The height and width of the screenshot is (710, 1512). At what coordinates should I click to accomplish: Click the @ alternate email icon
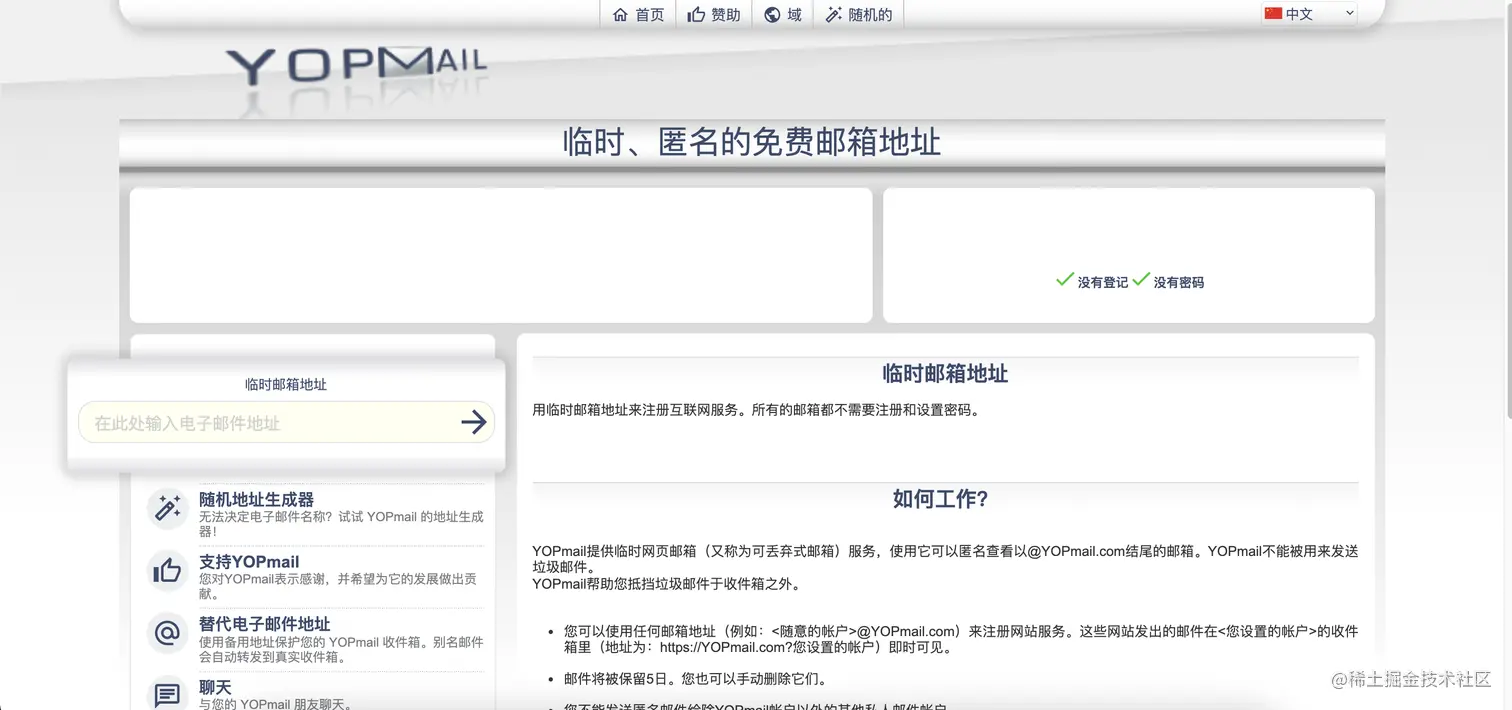click(168, 633)
